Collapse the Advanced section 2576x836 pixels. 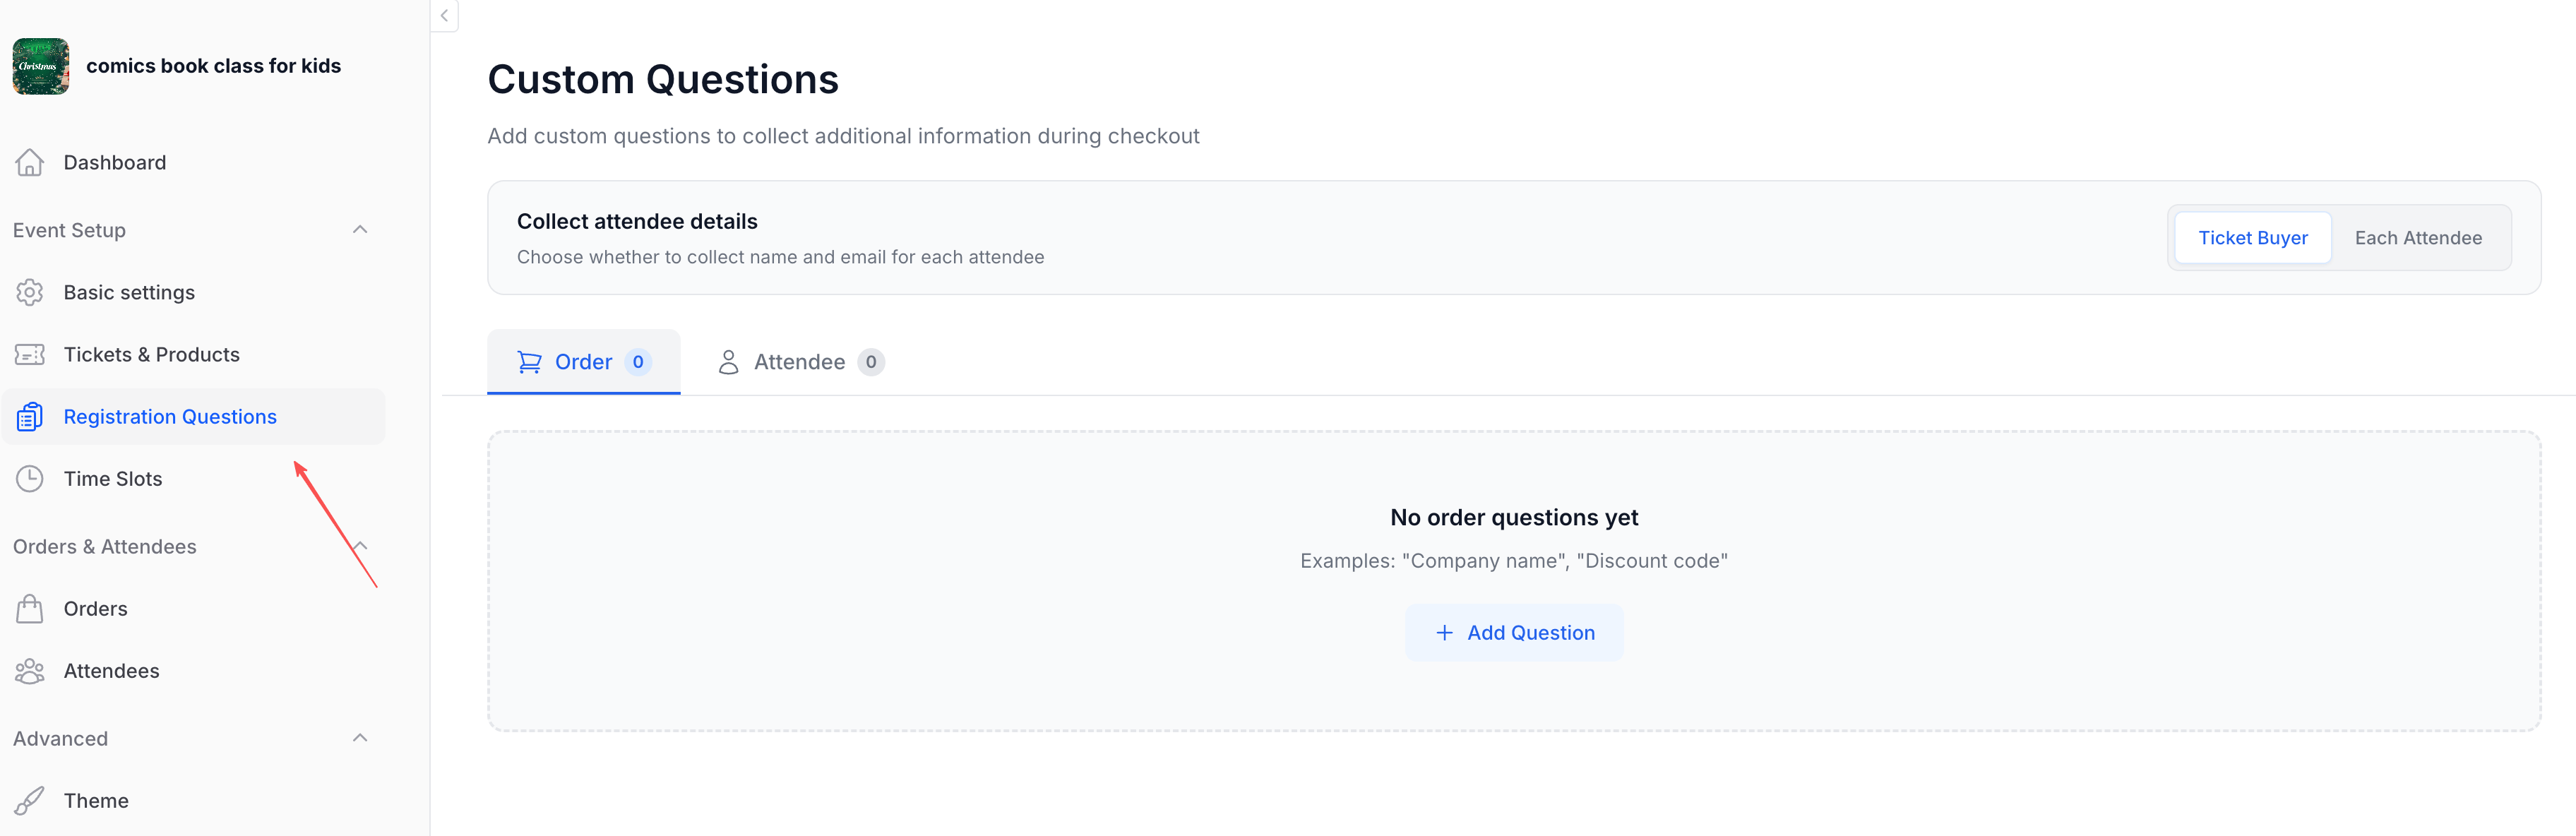click(x=360, y=738)
